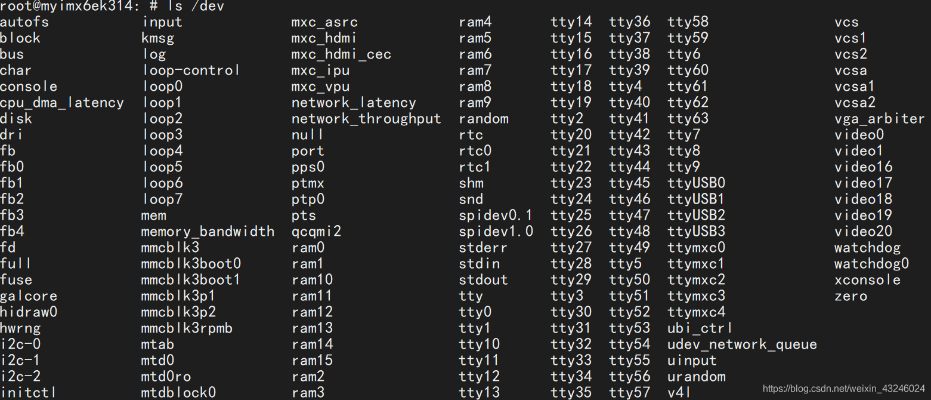
Task: Click the 'vga_arbiter' device name
Action: click(879, 118)
